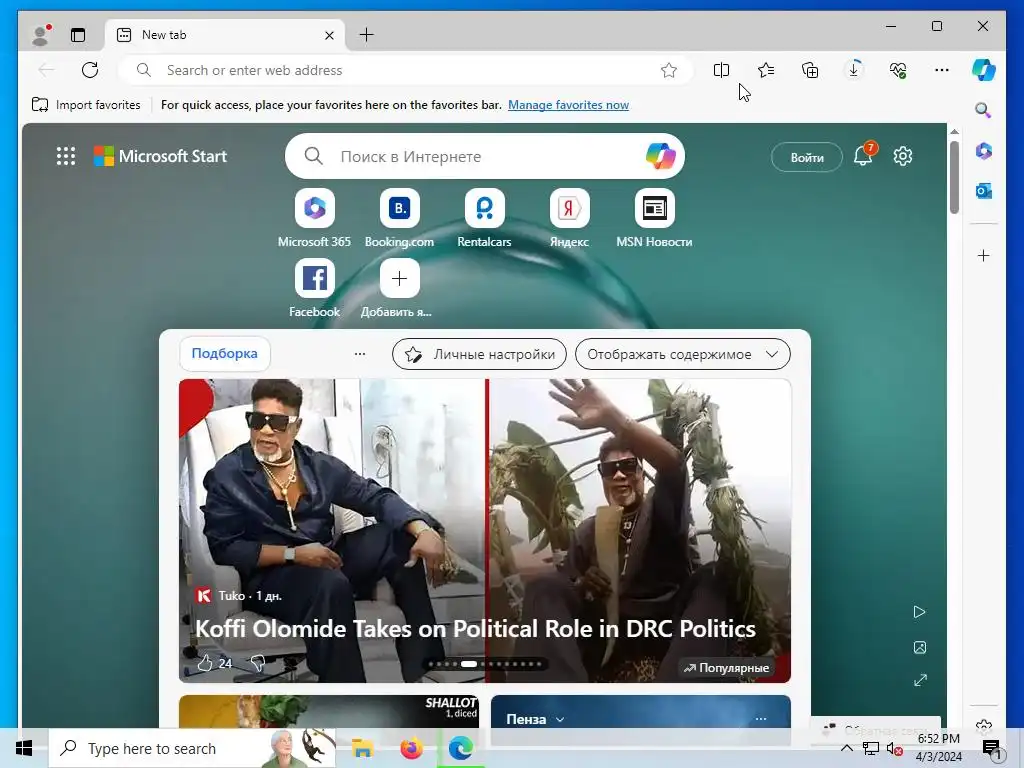Click the page vertical scrollbar
Image resolution: width=1024 pixels, height=768 pixels.
click(x=954, y=177)
